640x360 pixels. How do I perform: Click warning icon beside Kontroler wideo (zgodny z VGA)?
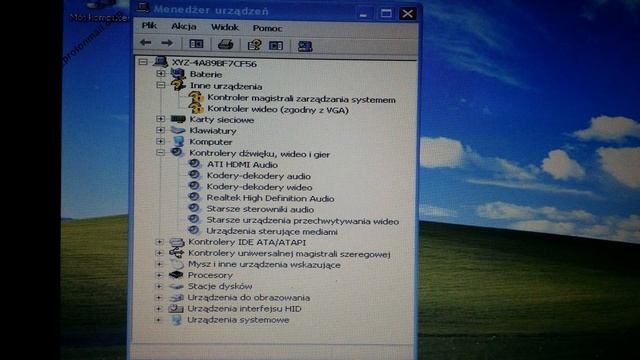[x=196, y=108]
